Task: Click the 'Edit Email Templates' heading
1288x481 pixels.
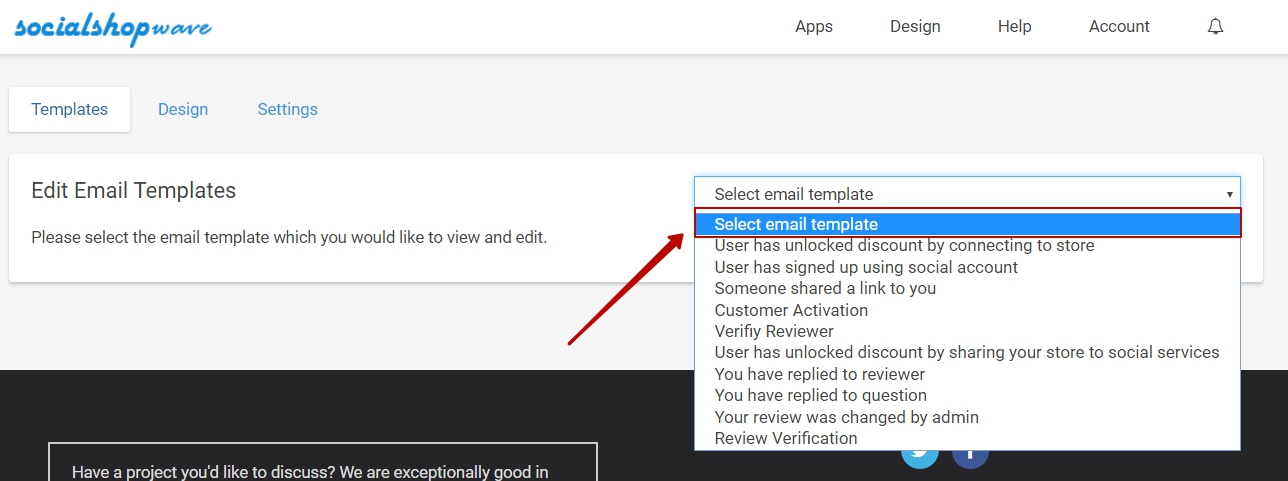Action: tap(134, 190)
